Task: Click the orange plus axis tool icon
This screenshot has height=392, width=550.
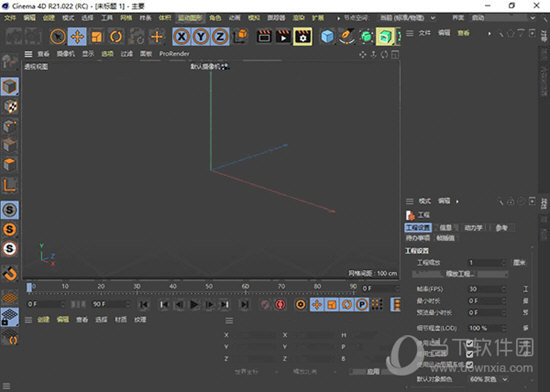Action: coord(157,37)
